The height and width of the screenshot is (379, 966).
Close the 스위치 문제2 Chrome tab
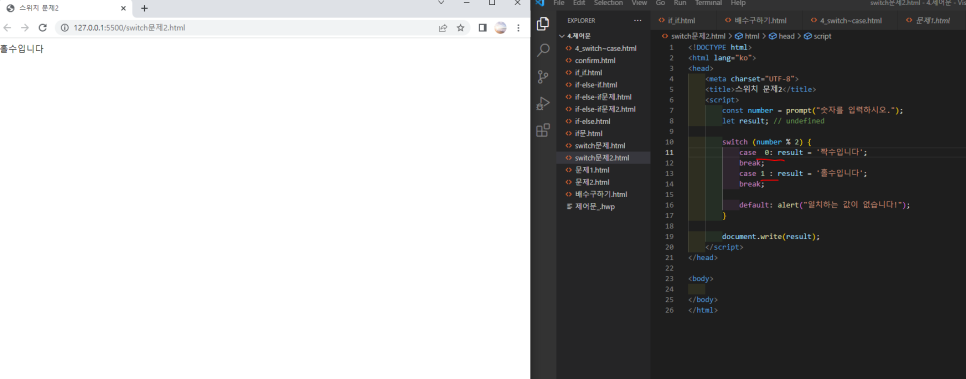point(123,8)
